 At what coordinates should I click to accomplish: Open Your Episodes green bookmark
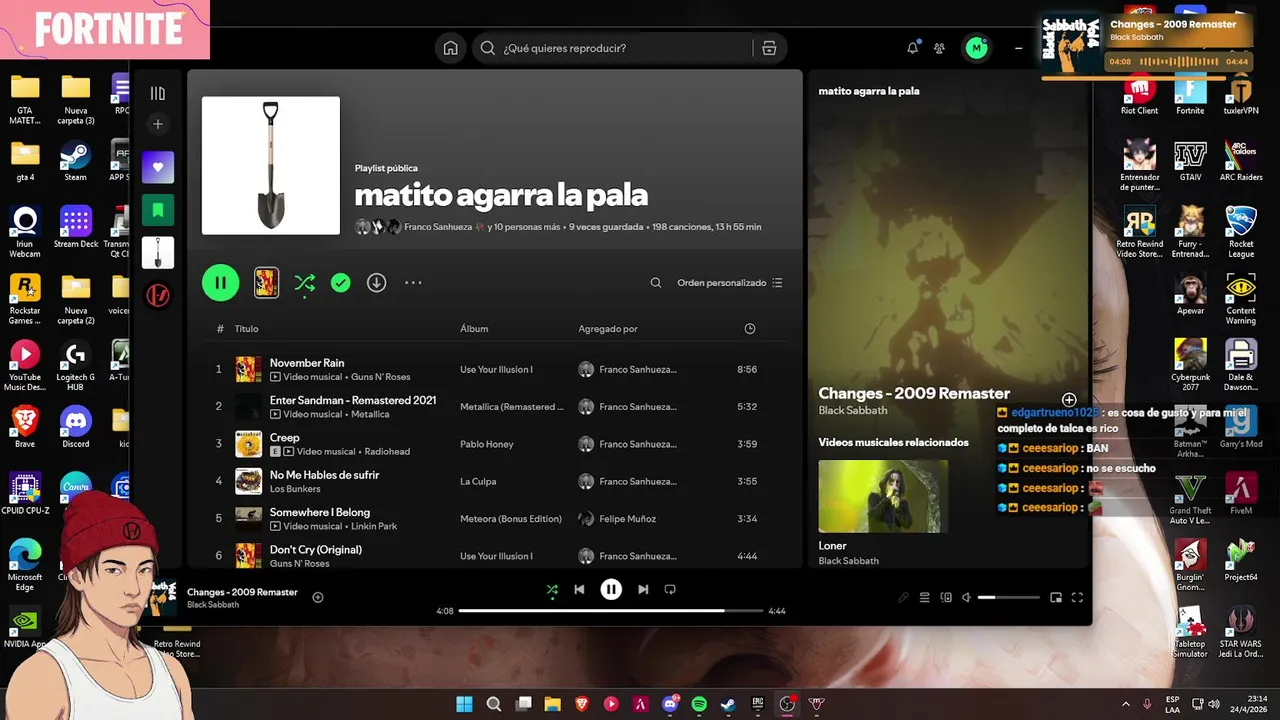(158, 210)
